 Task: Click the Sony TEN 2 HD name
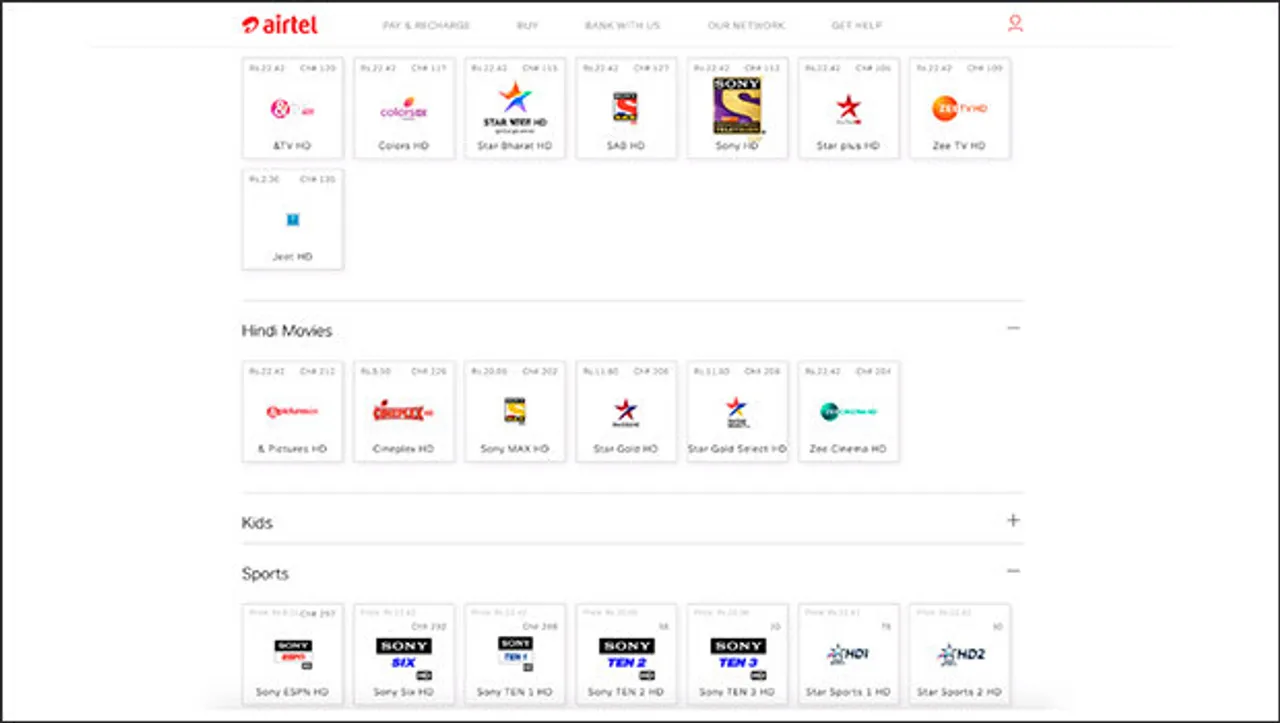(627, 692)
